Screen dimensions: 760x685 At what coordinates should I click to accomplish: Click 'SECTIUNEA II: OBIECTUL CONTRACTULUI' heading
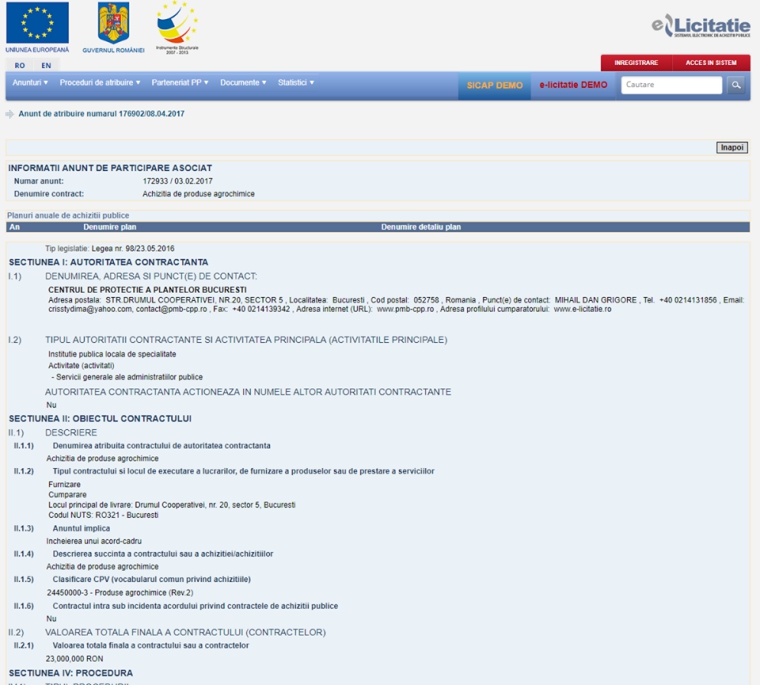pos(100,419)
